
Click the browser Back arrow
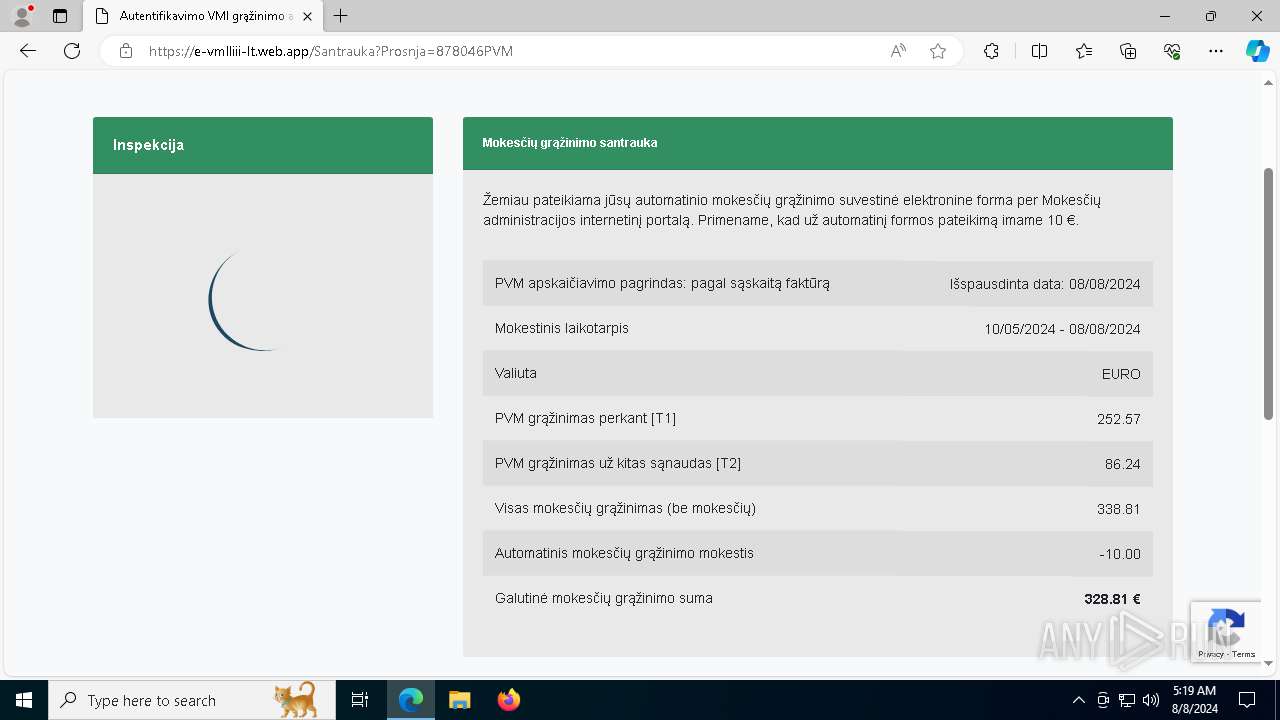point(28,51)
